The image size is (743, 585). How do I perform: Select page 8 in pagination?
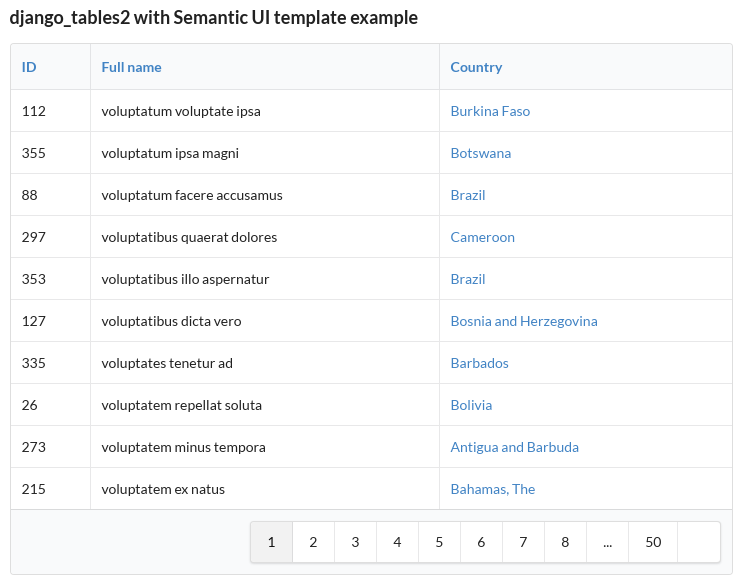pyautogui.click(x=565, y=542)
